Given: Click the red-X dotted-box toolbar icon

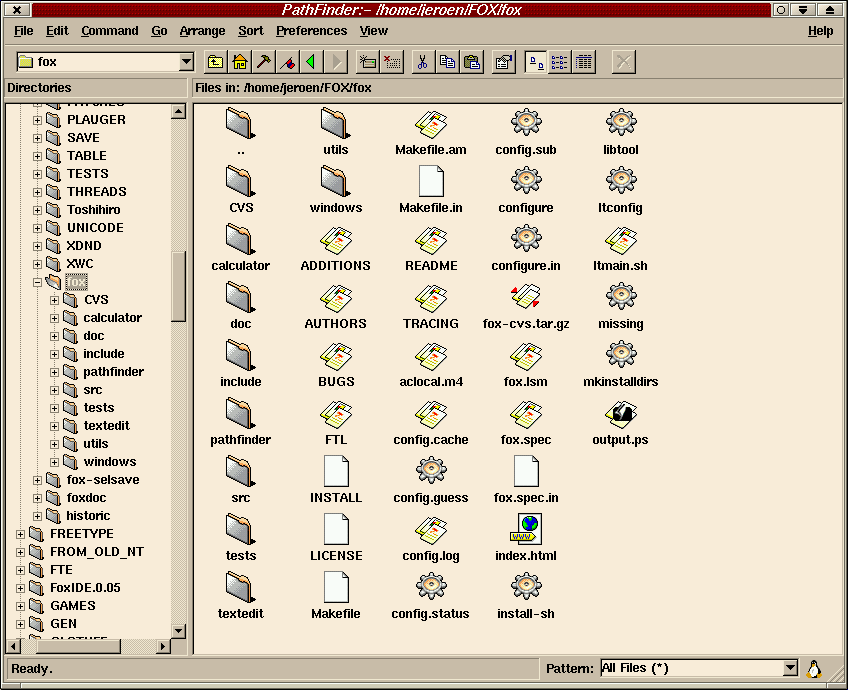Looking at the screenshot, I should [x=392, y=62].
